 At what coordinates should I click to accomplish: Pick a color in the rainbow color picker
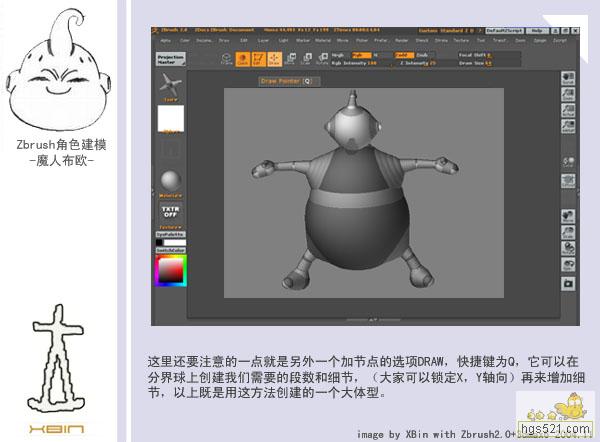pyautogui.click(x=171, y=271)
